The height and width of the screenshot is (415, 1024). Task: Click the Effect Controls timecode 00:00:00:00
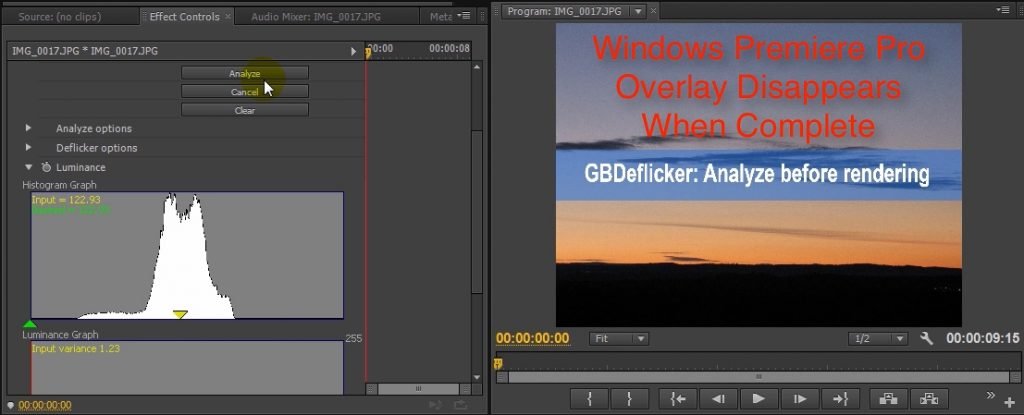tap(45, 405)
